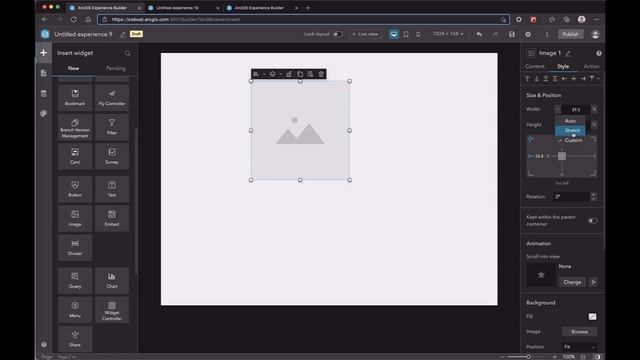Open help for Image 1 widget
Viewport: 640px width, 360px height.
(599, 53)
